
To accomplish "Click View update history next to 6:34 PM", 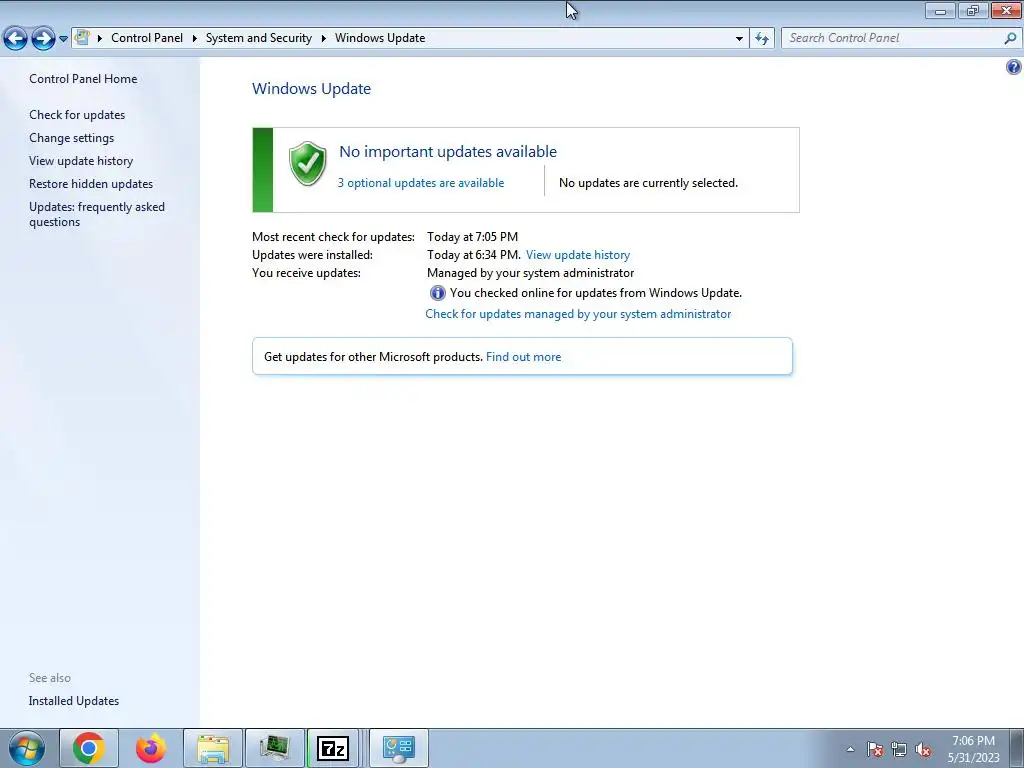I will (x=578, y=255).
